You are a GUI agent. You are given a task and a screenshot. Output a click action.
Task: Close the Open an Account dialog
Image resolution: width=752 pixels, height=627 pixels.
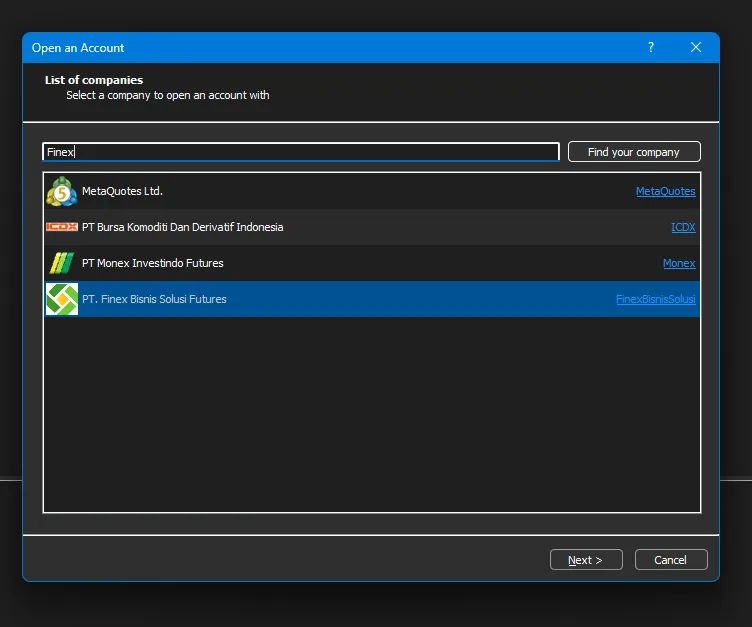(696, 47)
